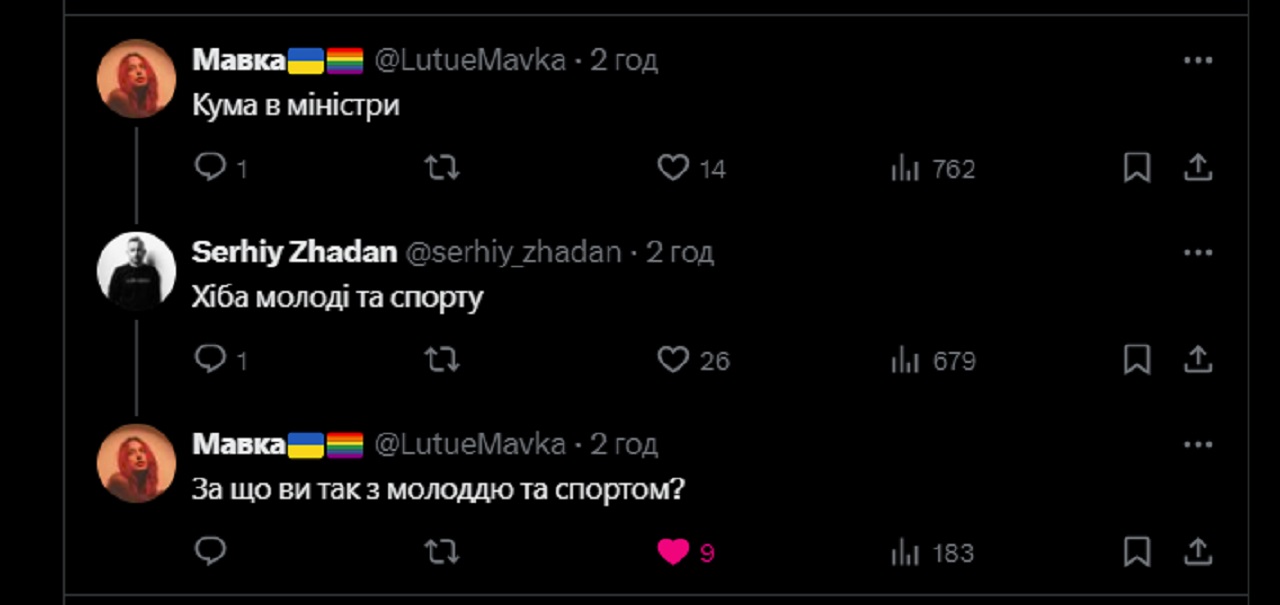
Task: Open more options on last tweet
Action: tap(1197, 444)
